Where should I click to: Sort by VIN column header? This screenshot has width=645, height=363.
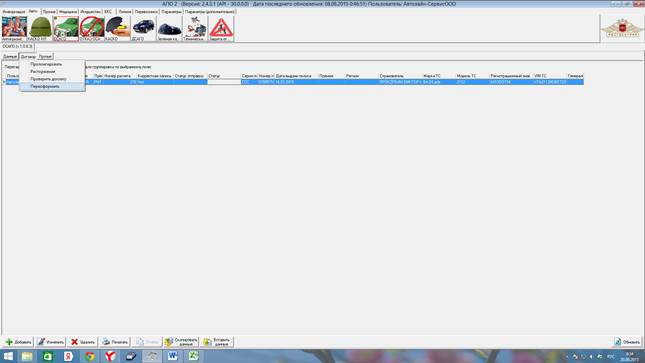point(550,76)
